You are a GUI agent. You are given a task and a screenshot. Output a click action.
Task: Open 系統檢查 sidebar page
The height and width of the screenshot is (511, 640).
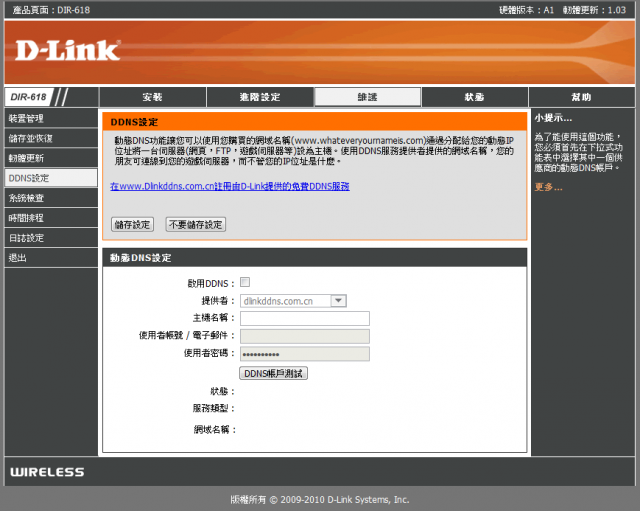click(51, 198)
